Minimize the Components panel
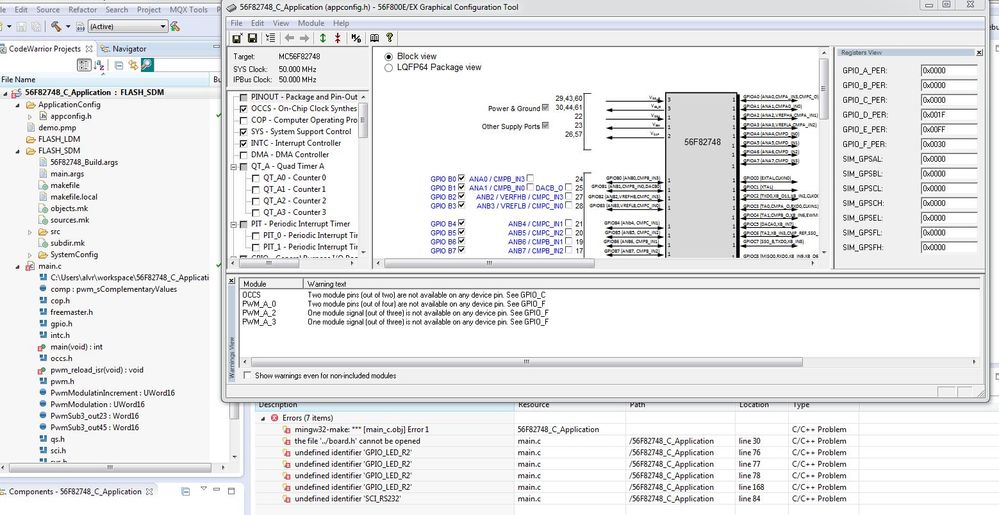 coord(219,490)
